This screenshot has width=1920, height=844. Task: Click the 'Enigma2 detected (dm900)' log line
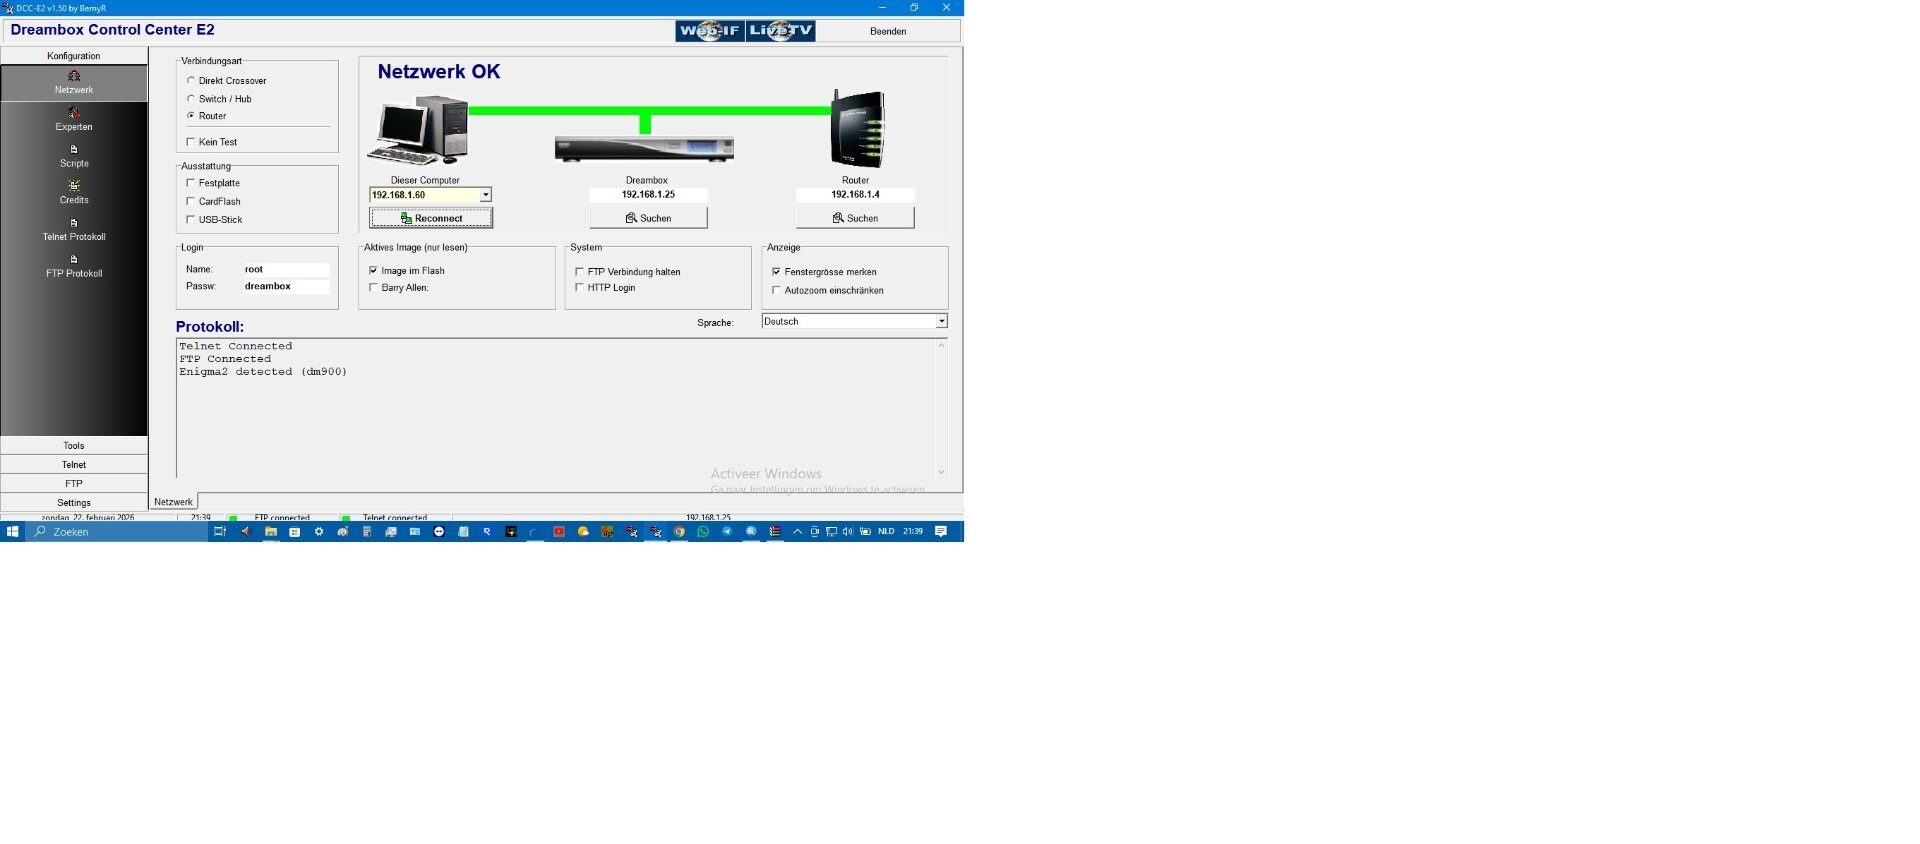263,372
